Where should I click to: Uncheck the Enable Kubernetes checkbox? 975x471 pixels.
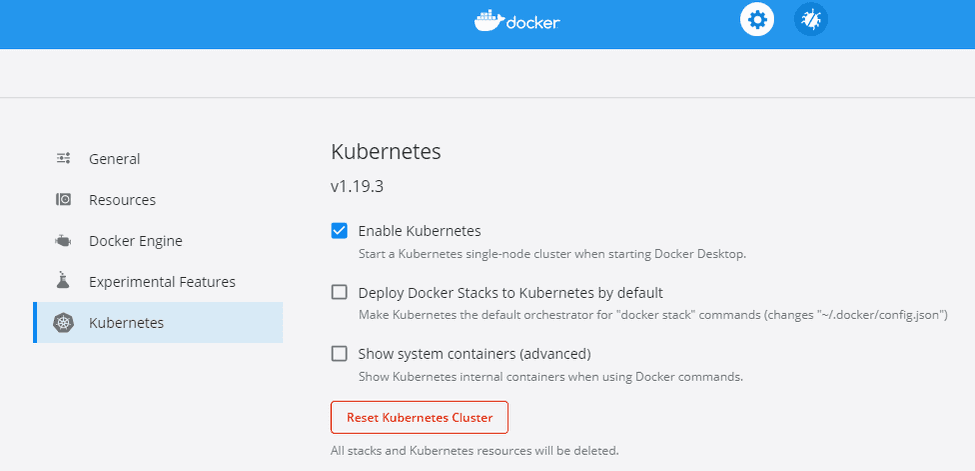coord(339,231)
